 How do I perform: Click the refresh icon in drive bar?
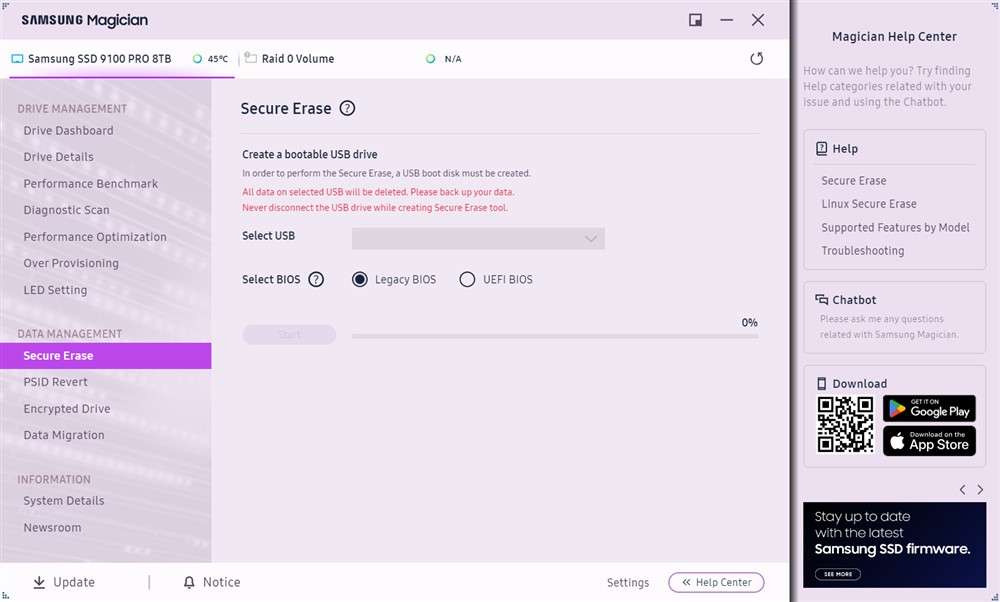click(x=756, y=59)
